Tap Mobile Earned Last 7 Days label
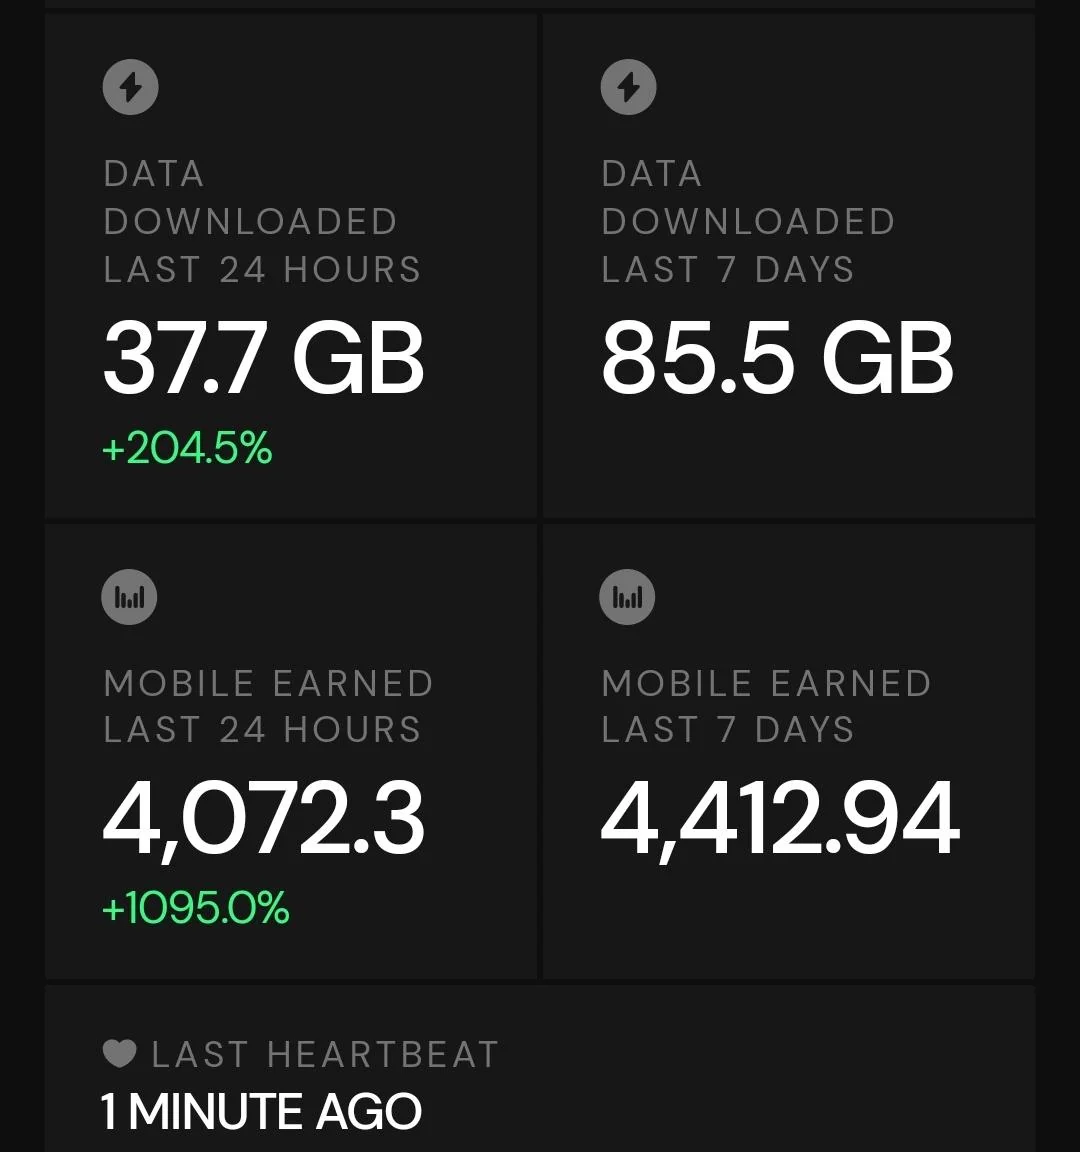This screenshot has height=1152, width=1080. pyautogui.click(x=766, y=706)
